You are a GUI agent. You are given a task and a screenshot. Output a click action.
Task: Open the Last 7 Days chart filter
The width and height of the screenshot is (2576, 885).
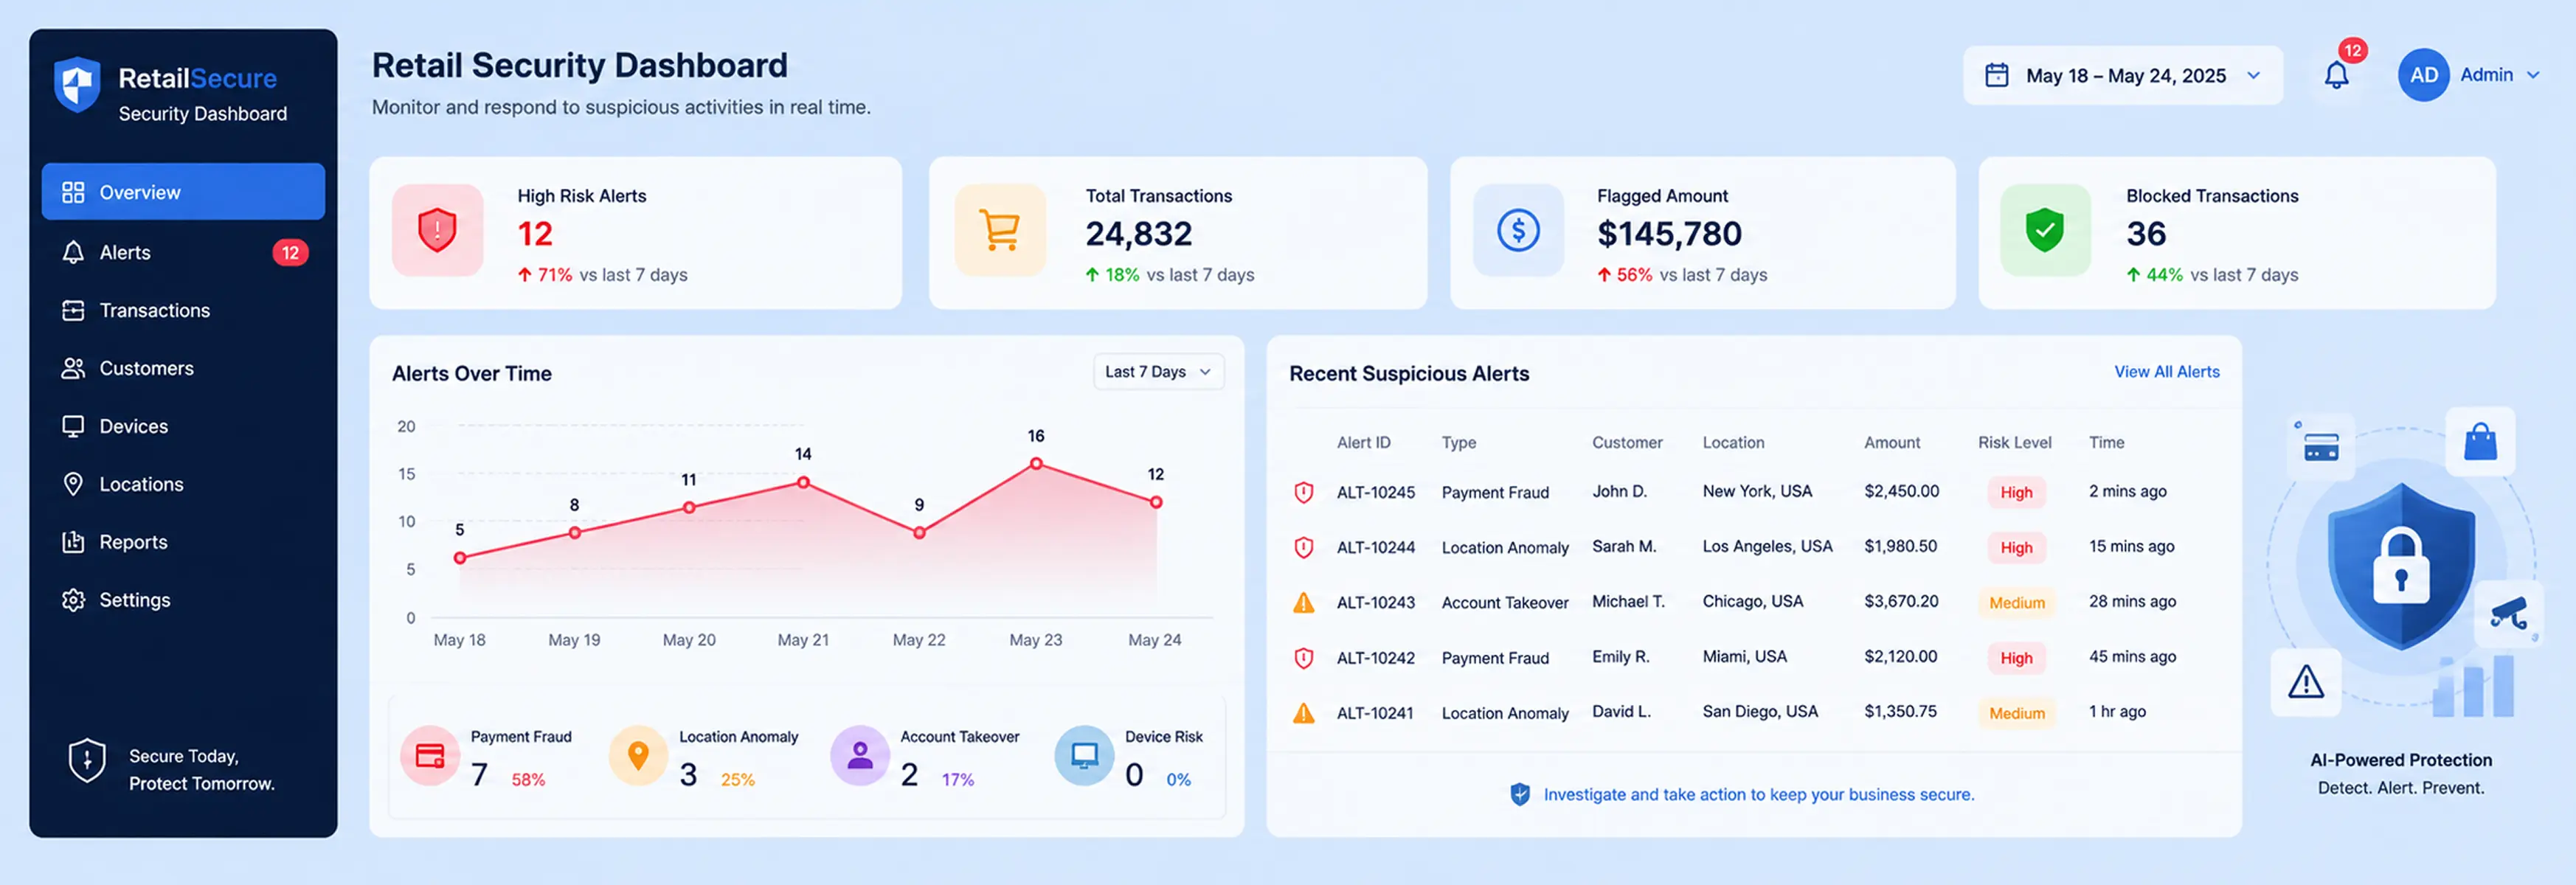[1158, 372]
